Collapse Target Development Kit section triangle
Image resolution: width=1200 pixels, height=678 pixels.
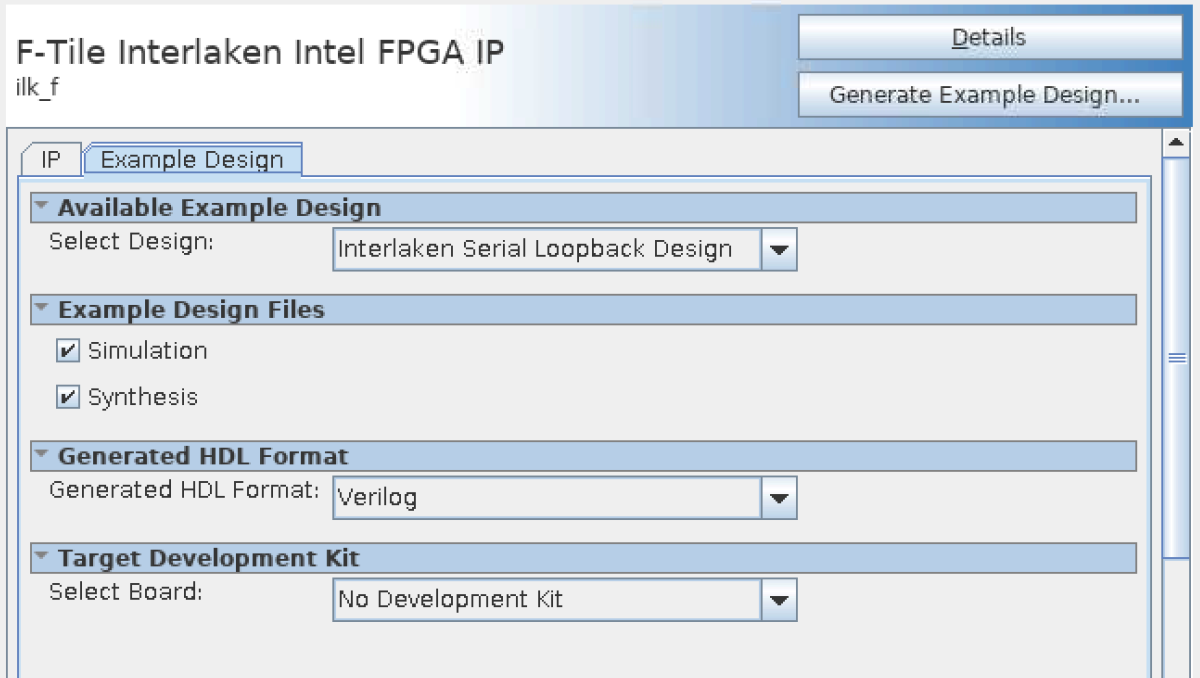tap(42, 557)
